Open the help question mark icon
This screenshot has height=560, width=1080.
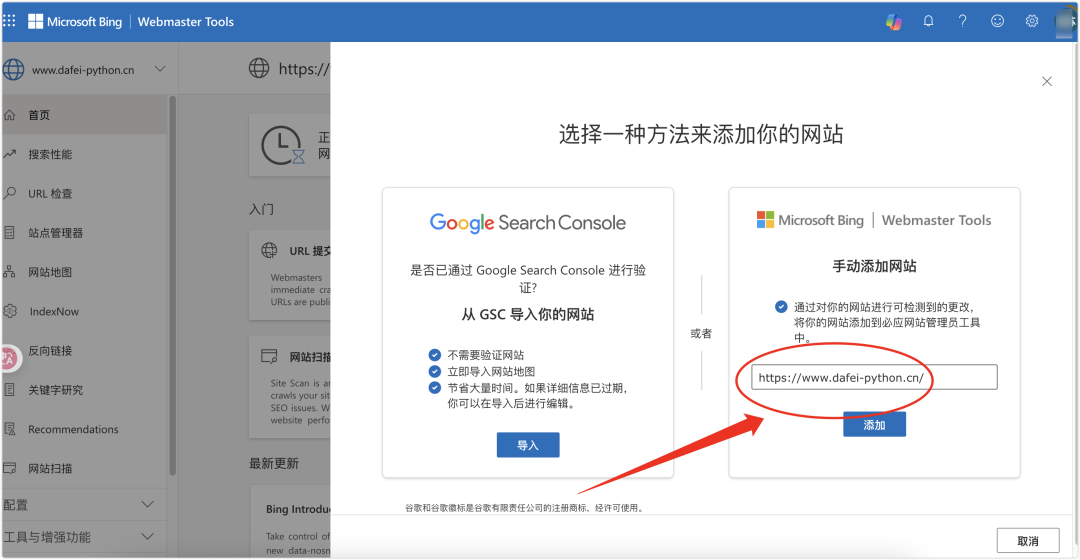pyautogui.click(x=962, y=21)
